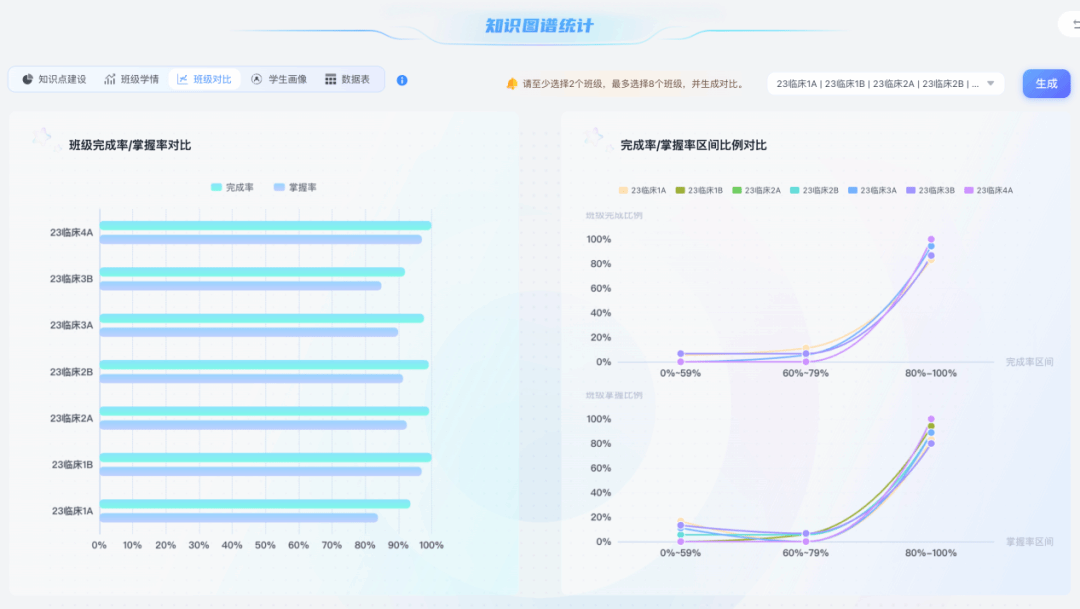This screenshot has width=1080, height=609.
Task: Click the pie chart icon beside 知识点建设
Action: (x=28, y=79)
